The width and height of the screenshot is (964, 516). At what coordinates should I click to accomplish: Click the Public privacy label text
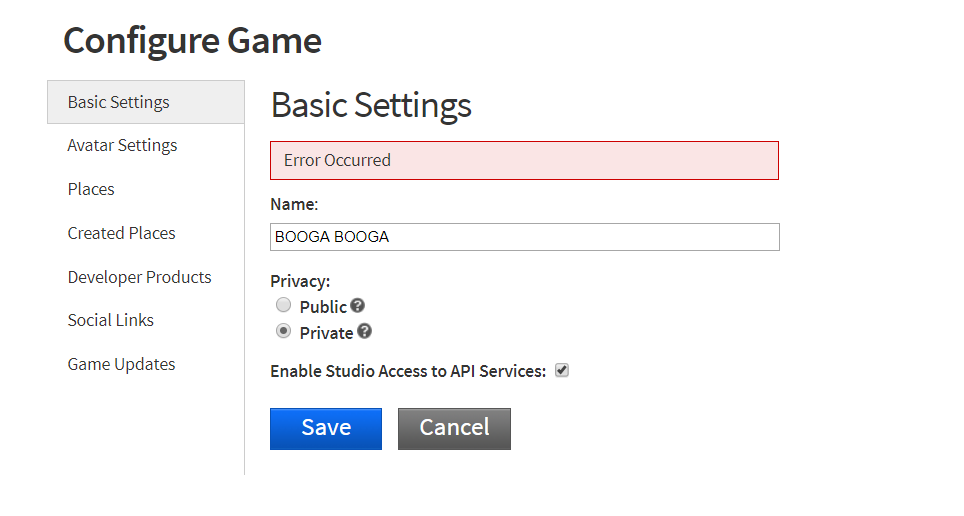click(323, 307)
